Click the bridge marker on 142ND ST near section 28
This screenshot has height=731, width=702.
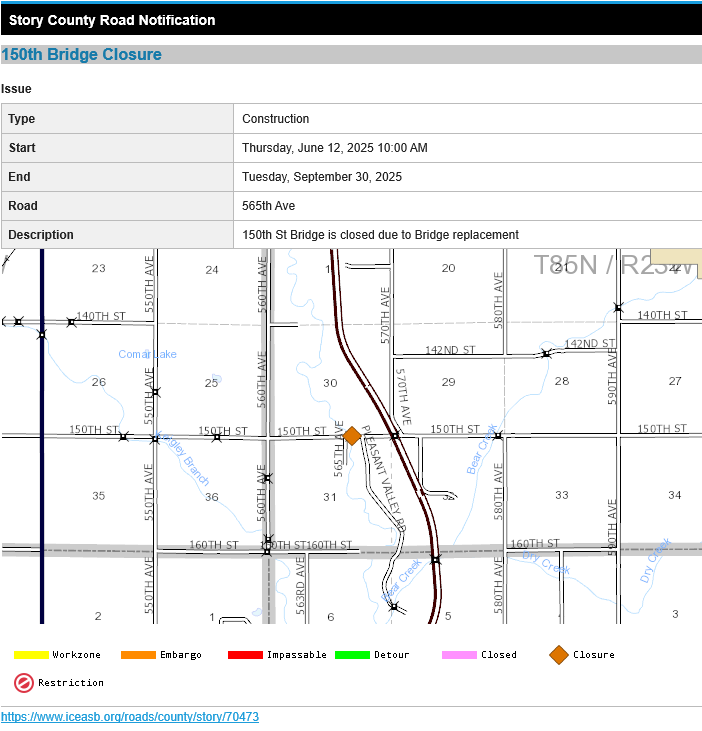(x=546, y=354)
